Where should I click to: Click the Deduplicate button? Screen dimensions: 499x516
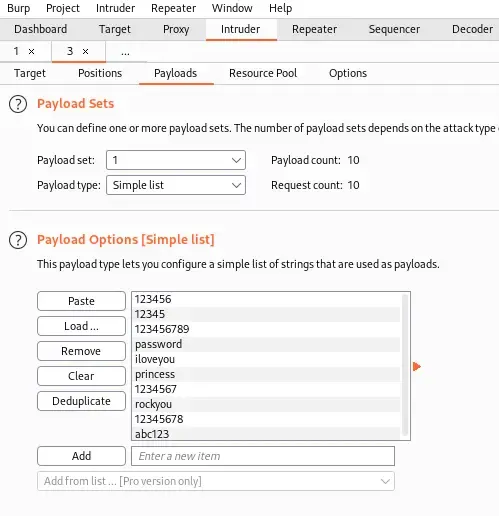pyautogui.click(x=81, y=401)
